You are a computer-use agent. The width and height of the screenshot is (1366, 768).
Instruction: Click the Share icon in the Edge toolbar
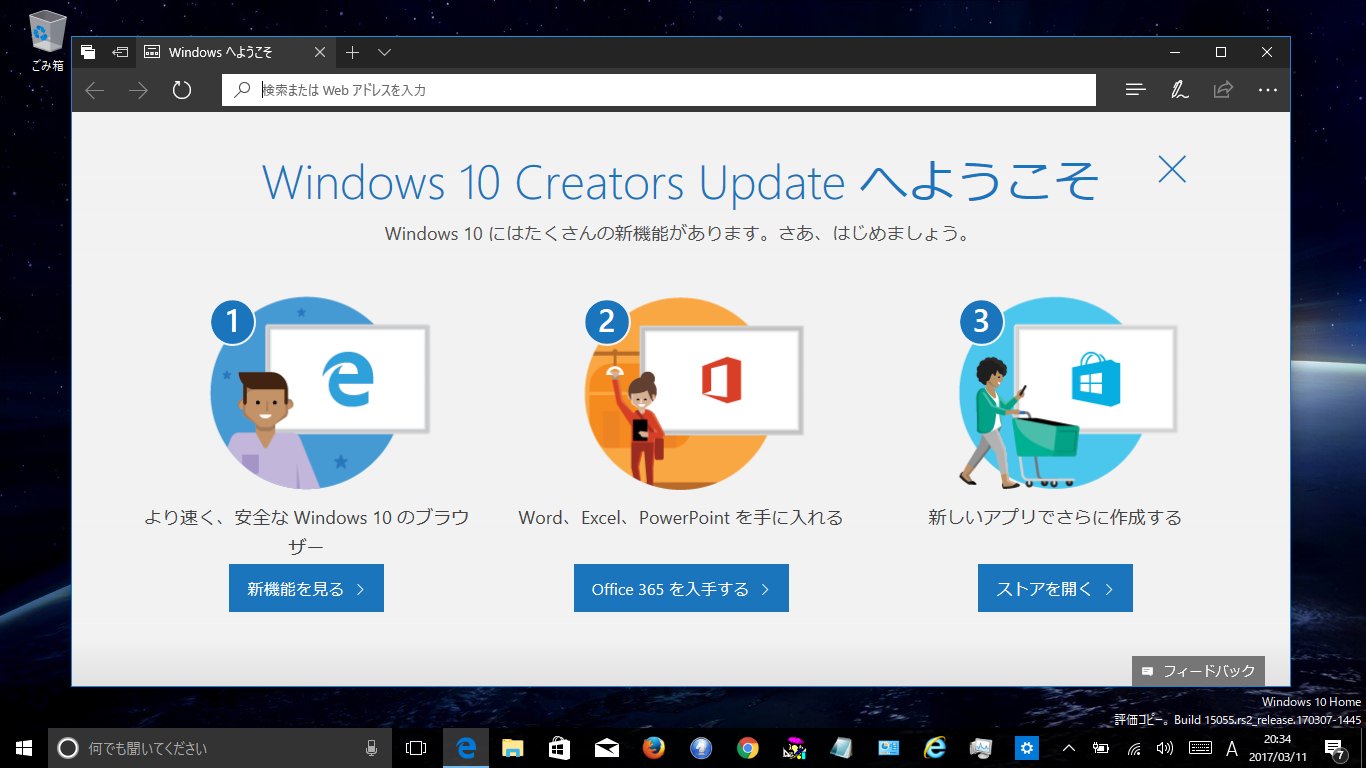(1223, 90)
